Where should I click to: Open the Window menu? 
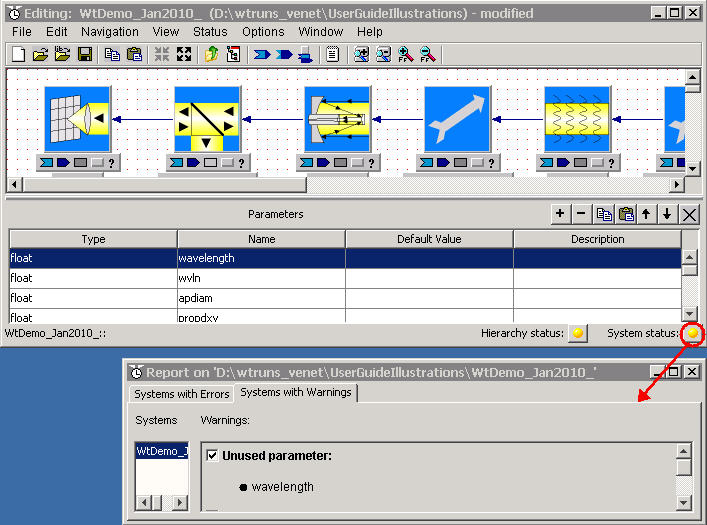321,32
